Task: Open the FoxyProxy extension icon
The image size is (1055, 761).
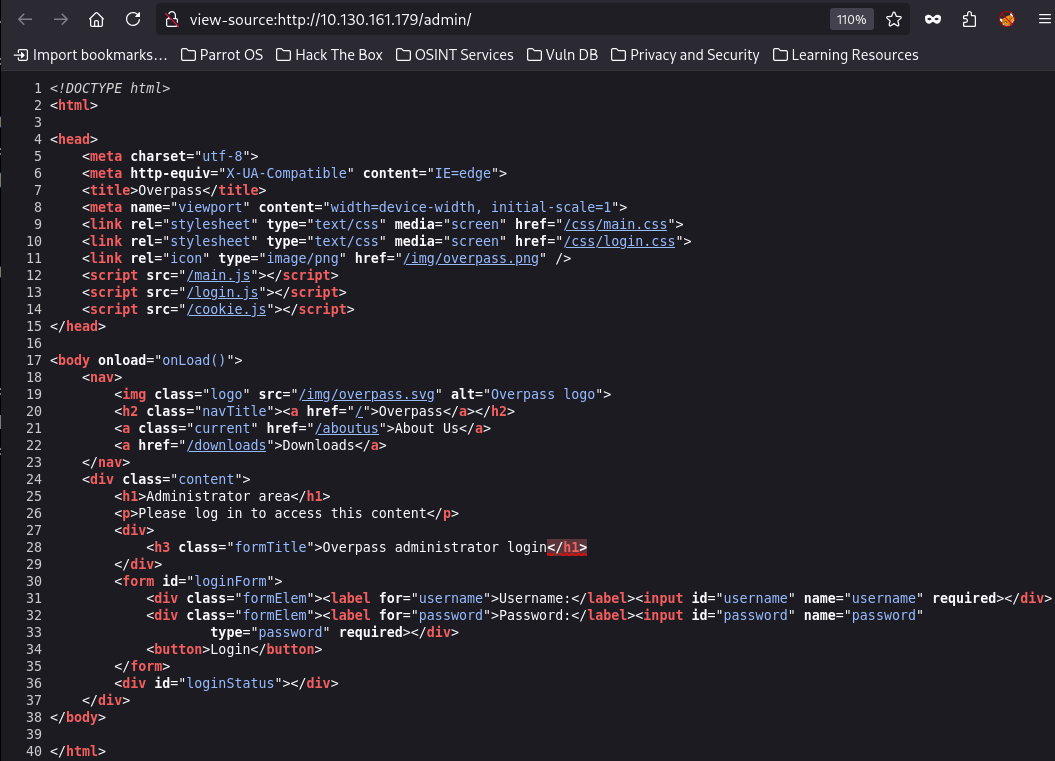Action: click(1007, 20)
